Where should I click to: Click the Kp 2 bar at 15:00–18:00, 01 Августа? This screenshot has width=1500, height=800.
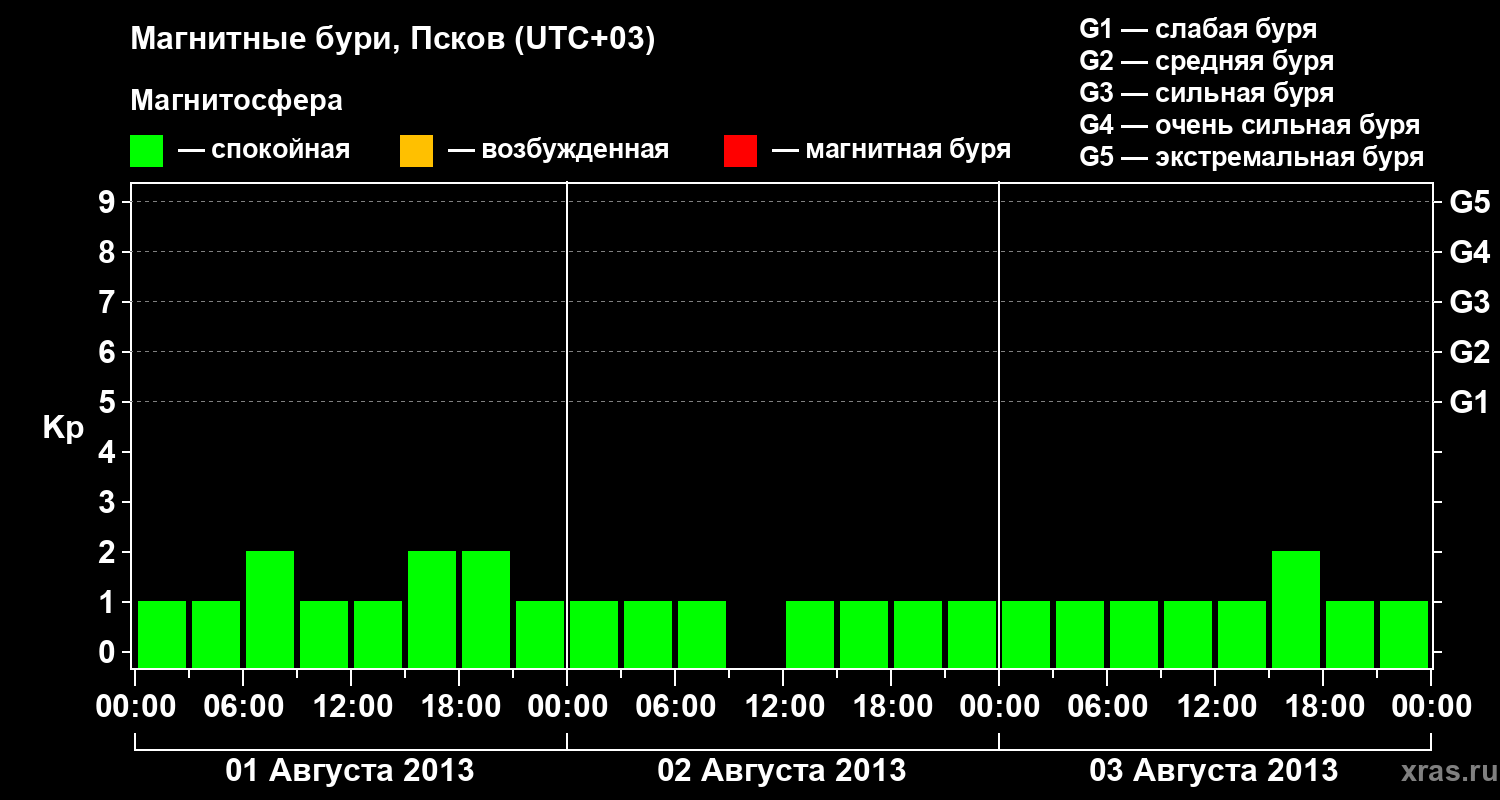(432, 609)
